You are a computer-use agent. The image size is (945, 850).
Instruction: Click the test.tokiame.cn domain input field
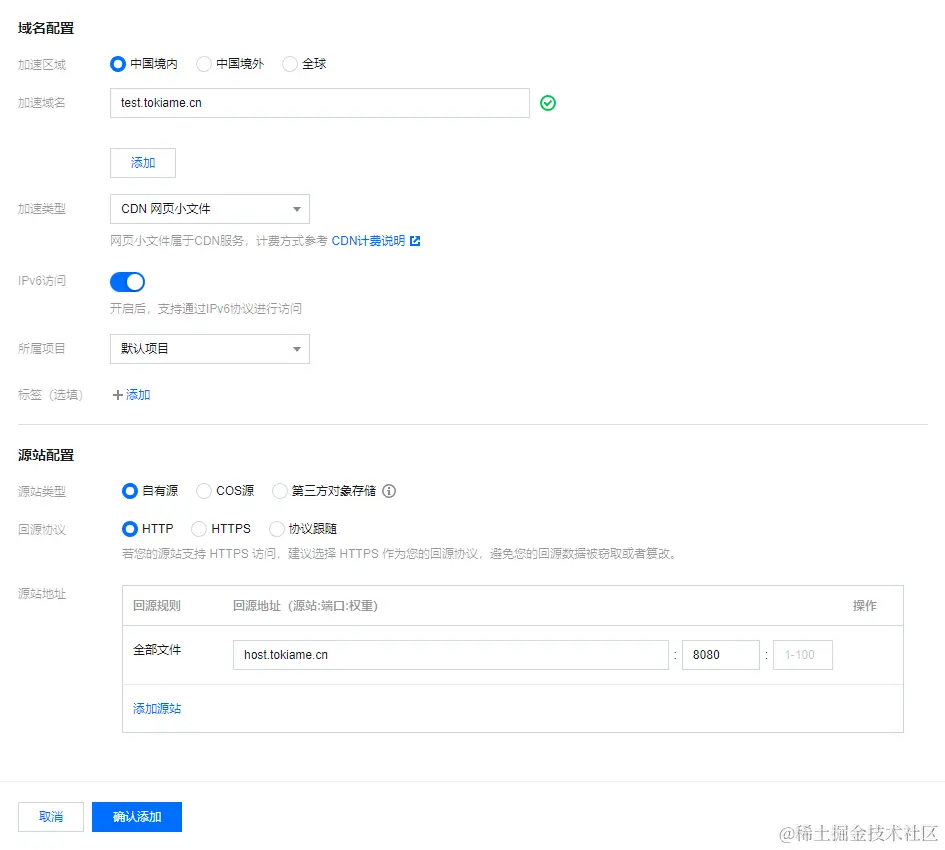click(x=319, y=103)
